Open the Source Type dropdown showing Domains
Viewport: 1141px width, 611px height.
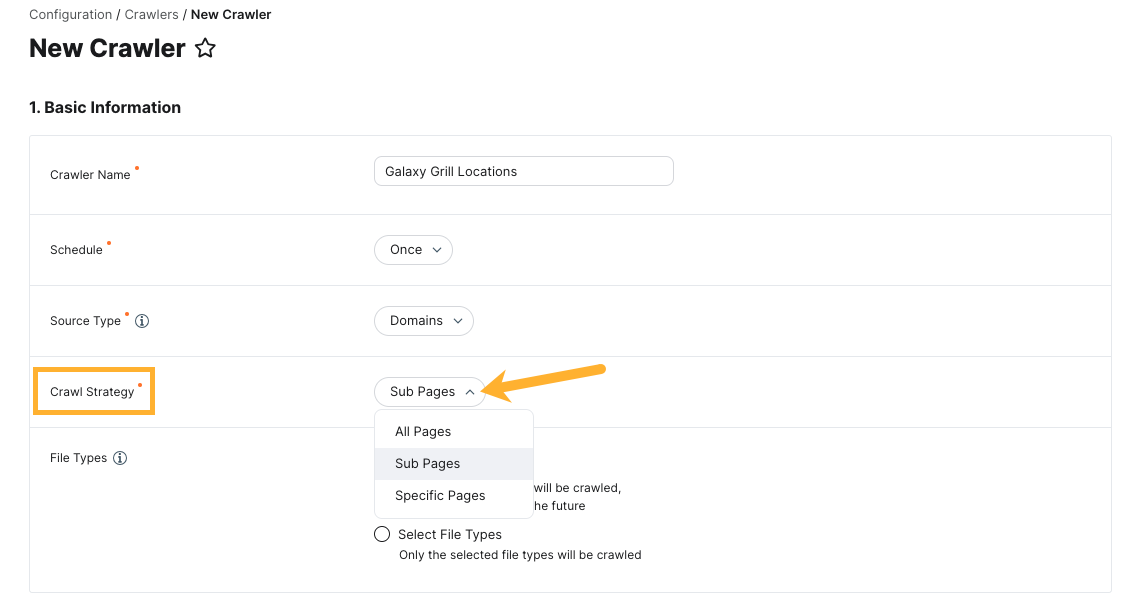(x=424, y=321)
